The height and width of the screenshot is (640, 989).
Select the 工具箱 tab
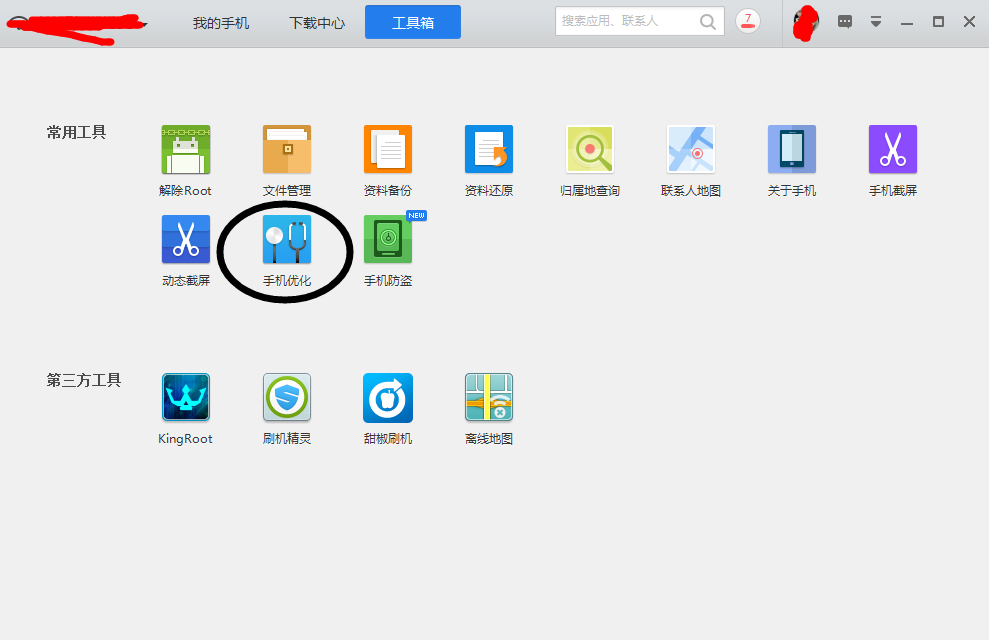tap(413, 22)
